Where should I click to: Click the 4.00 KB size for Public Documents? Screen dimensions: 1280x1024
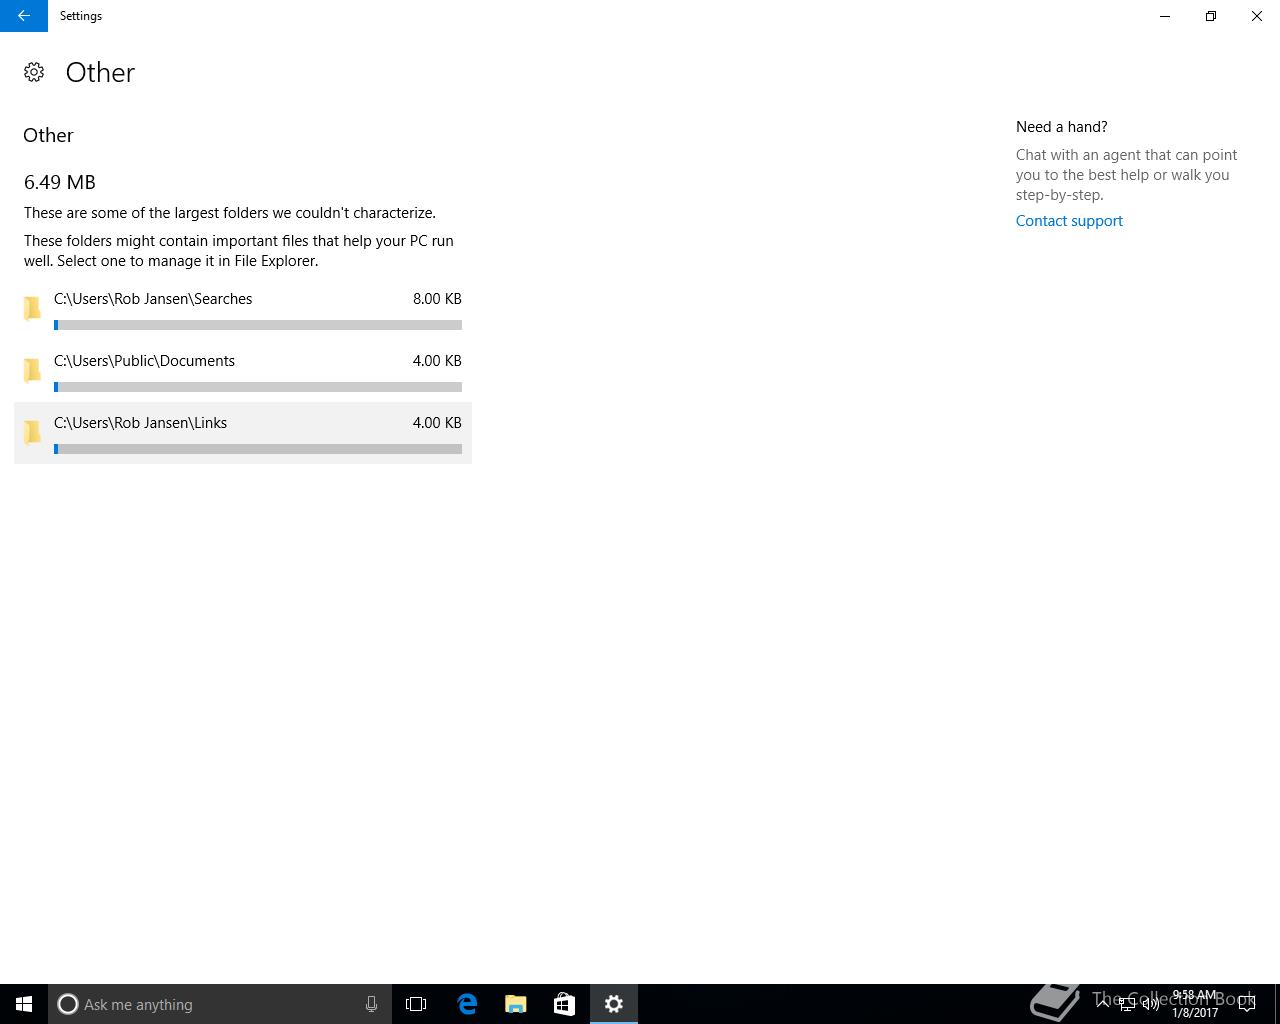point(437,361)
